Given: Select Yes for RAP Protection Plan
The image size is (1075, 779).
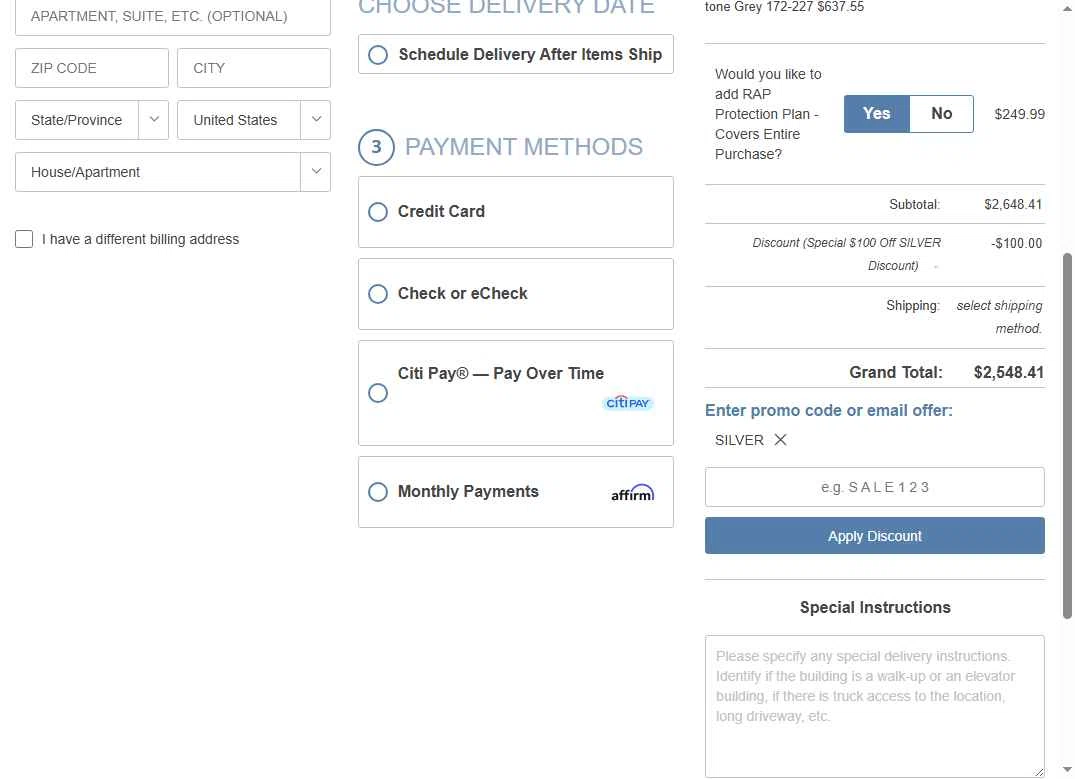Looking at the screenshot, I should tap(877, 114).
